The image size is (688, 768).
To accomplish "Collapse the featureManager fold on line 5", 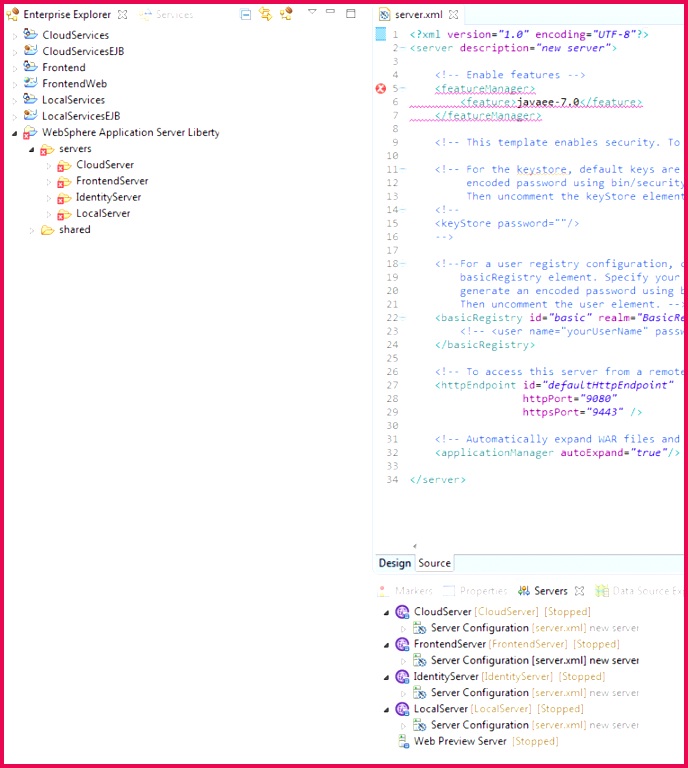I will pos(403,89).
